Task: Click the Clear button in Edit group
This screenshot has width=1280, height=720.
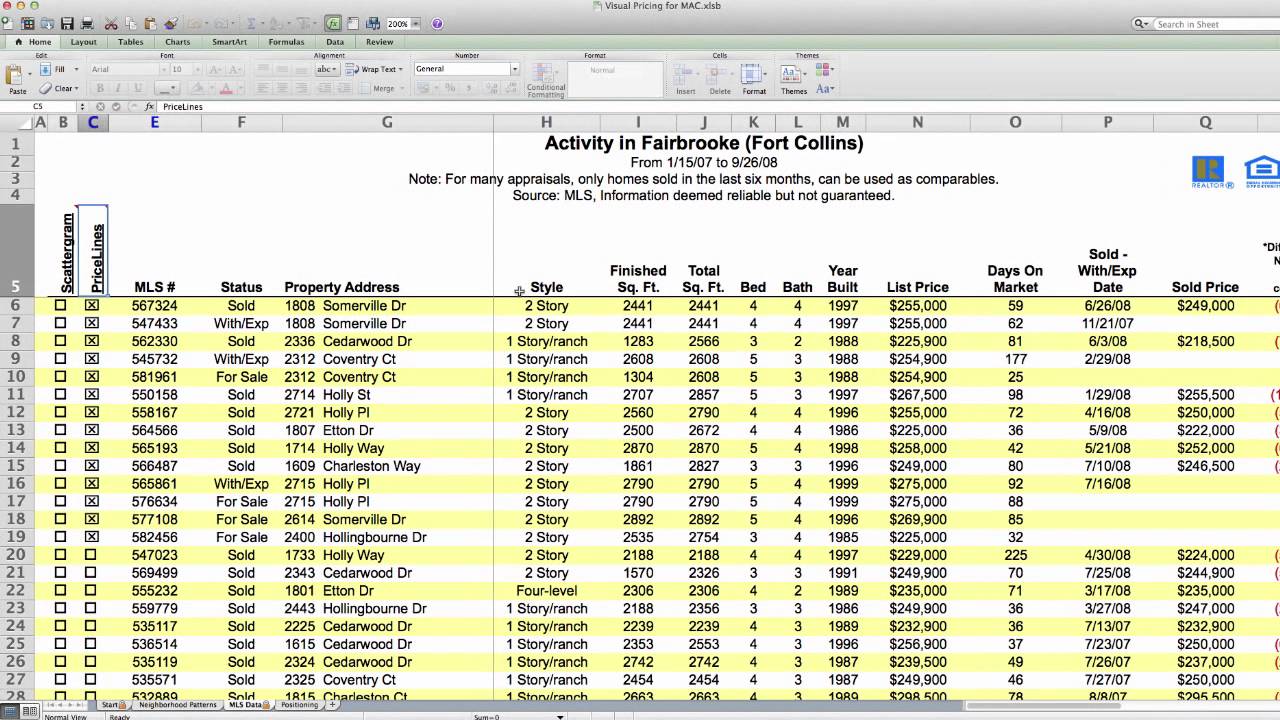Action: [61, 88]
